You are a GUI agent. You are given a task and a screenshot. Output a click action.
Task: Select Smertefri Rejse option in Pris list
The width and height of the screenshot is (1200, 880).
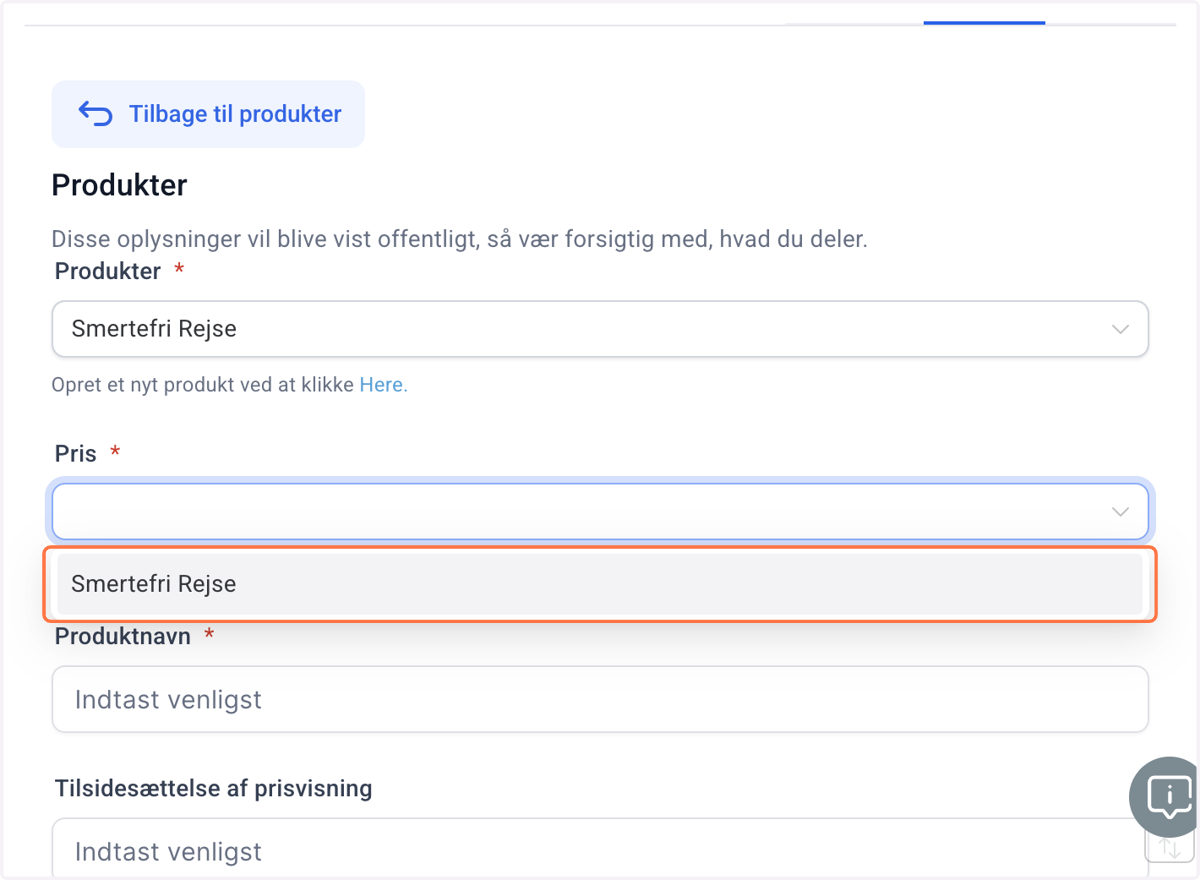(x=600, y=584)
